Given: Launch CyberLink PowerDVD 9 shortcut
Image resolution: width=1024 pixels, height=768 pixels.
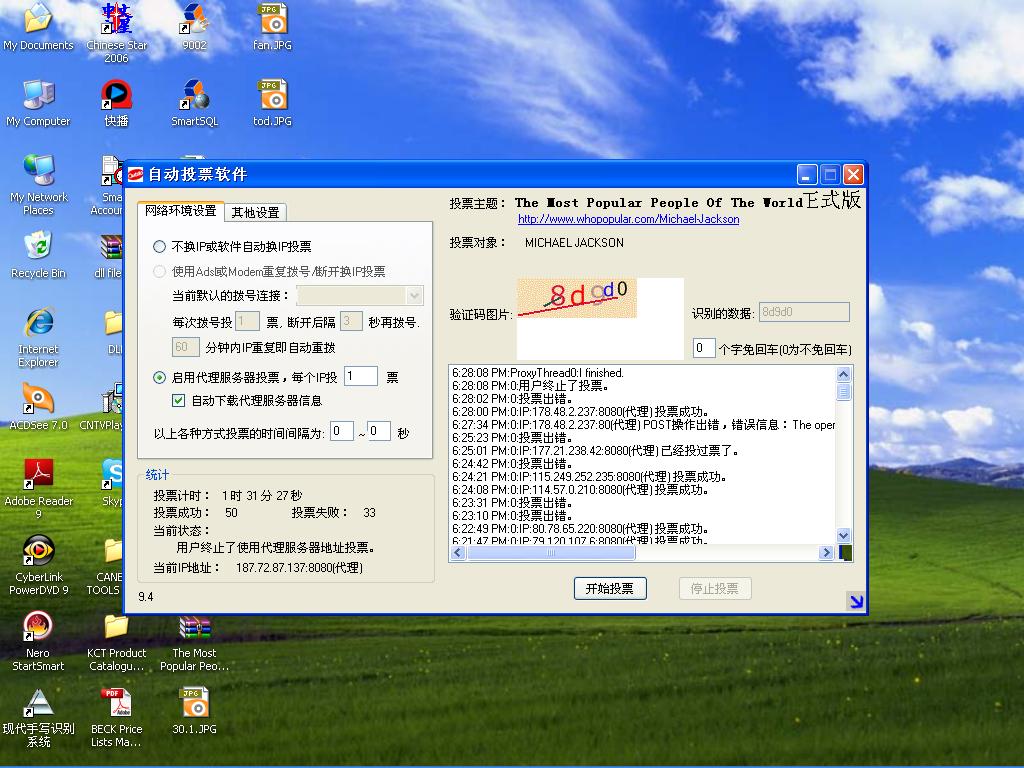Looking at the screenshot, I should click(x=38, y=551).
